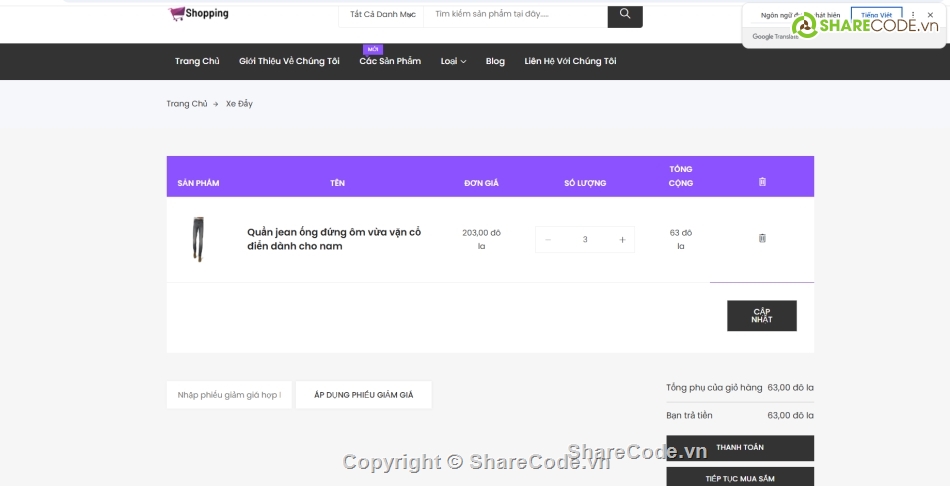Click the coupon code input field
This screenshot has height=486, width=950.
229,395
